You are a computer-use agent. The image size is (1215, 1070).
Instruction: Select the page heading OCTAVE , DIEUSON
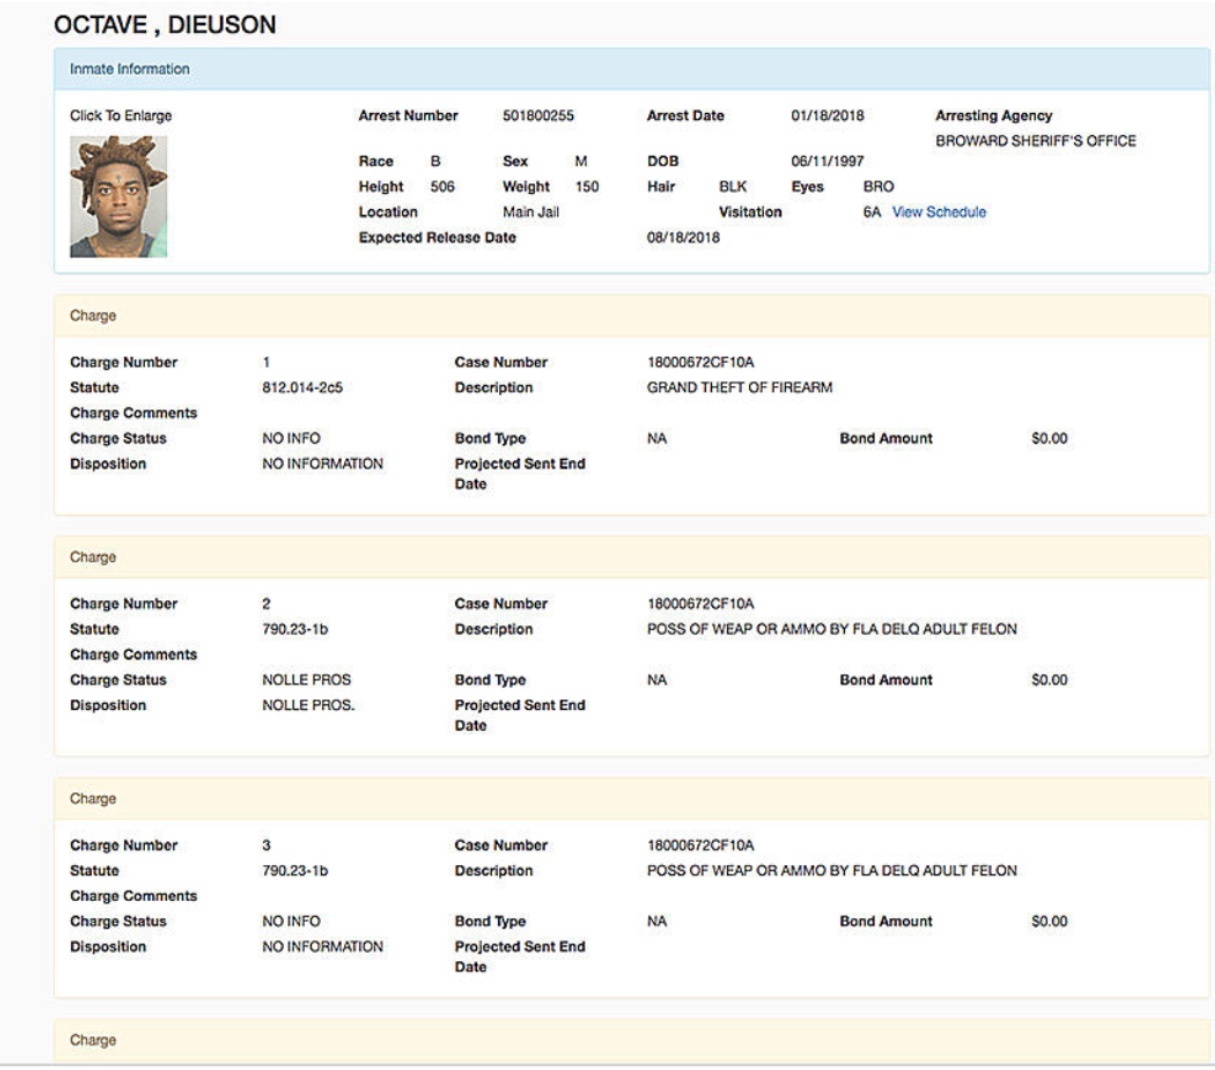pyautogui.click(x=165, y=25)
